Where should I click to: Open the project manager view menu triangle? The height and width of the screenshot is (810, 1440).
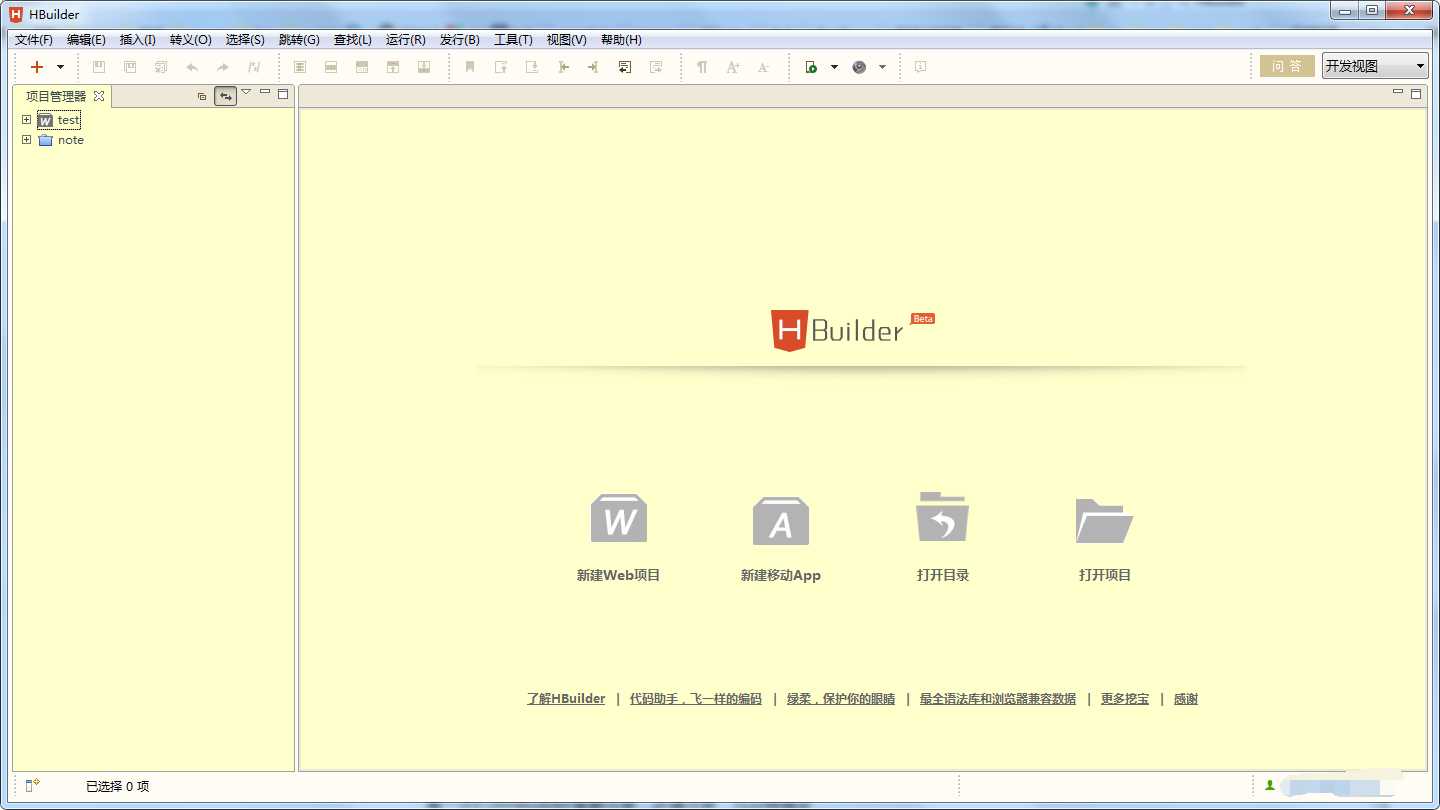point(246,92)
